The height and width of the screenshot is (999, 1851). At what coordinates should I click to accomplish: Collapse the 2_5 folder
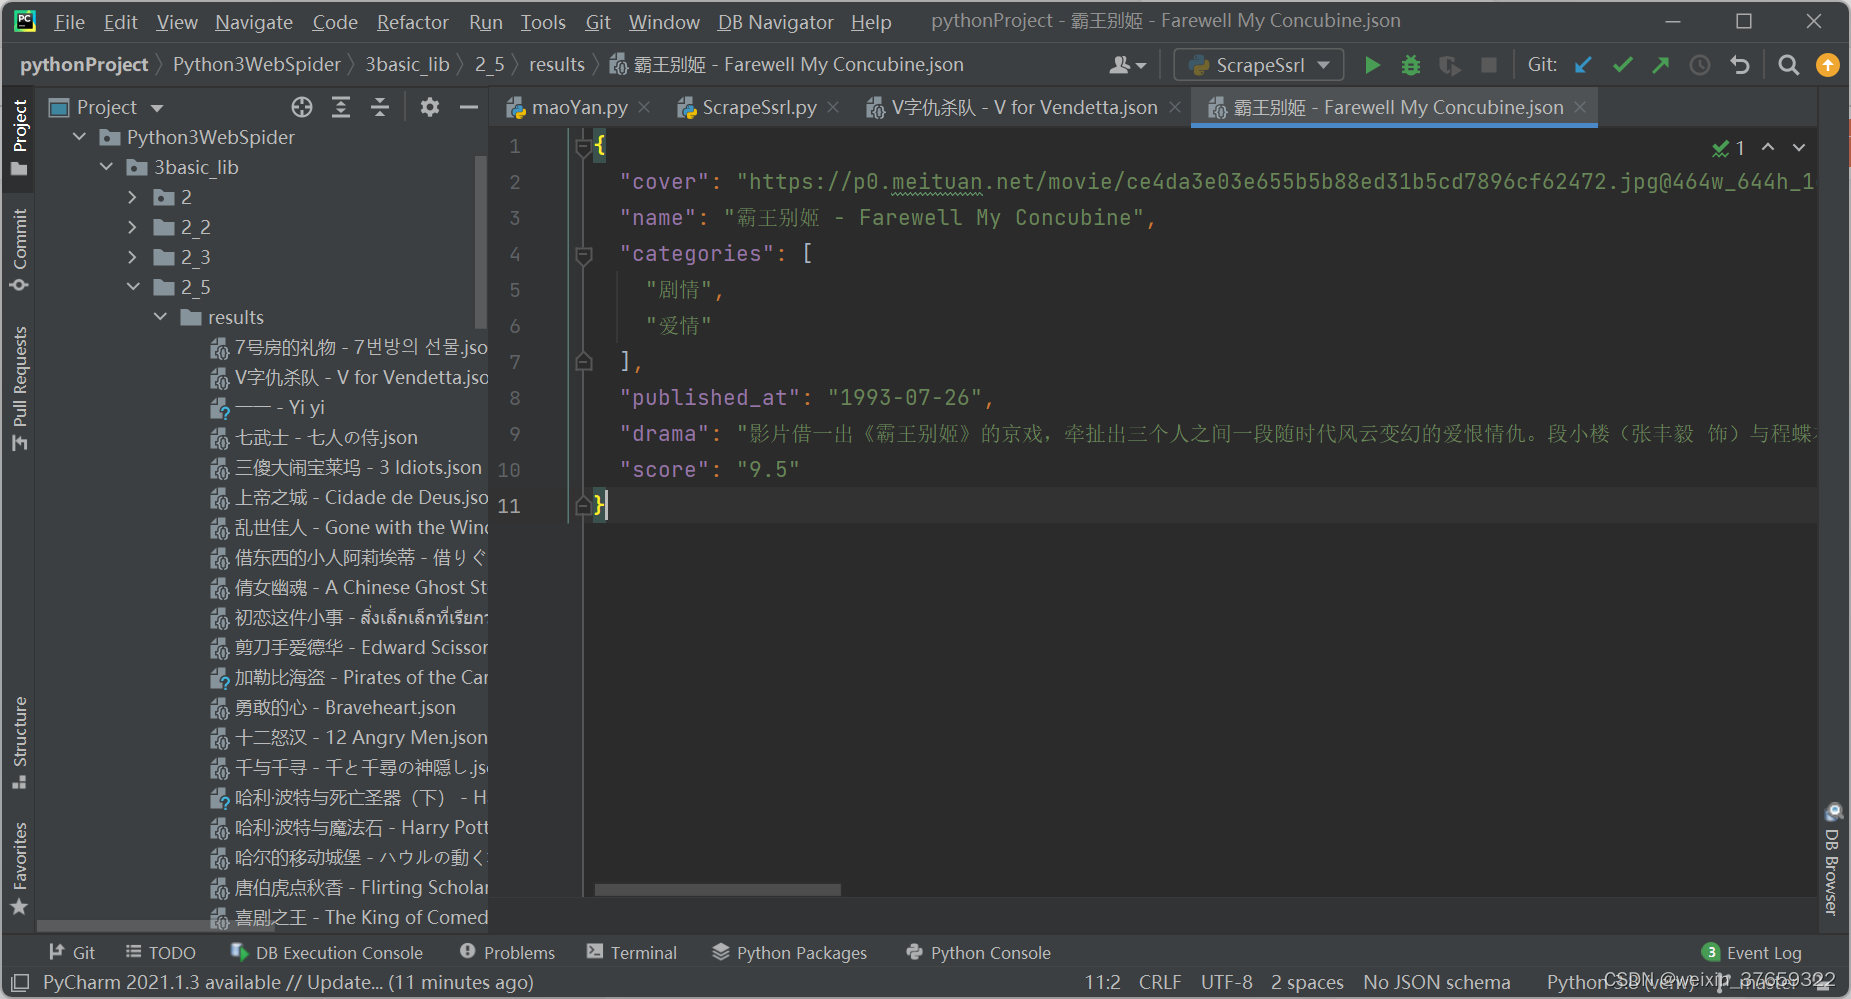[x=133, y=287]
